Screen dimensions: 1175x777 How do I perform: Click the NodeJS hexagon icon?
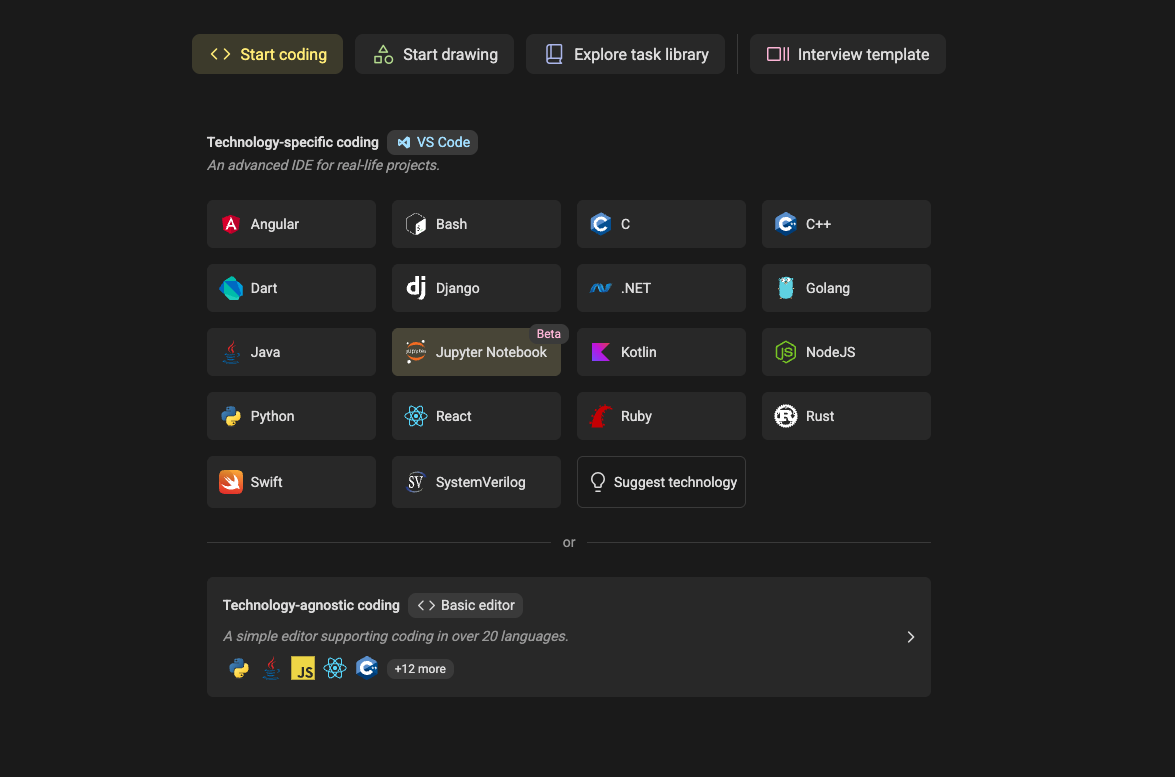click(x=786, y=352)
